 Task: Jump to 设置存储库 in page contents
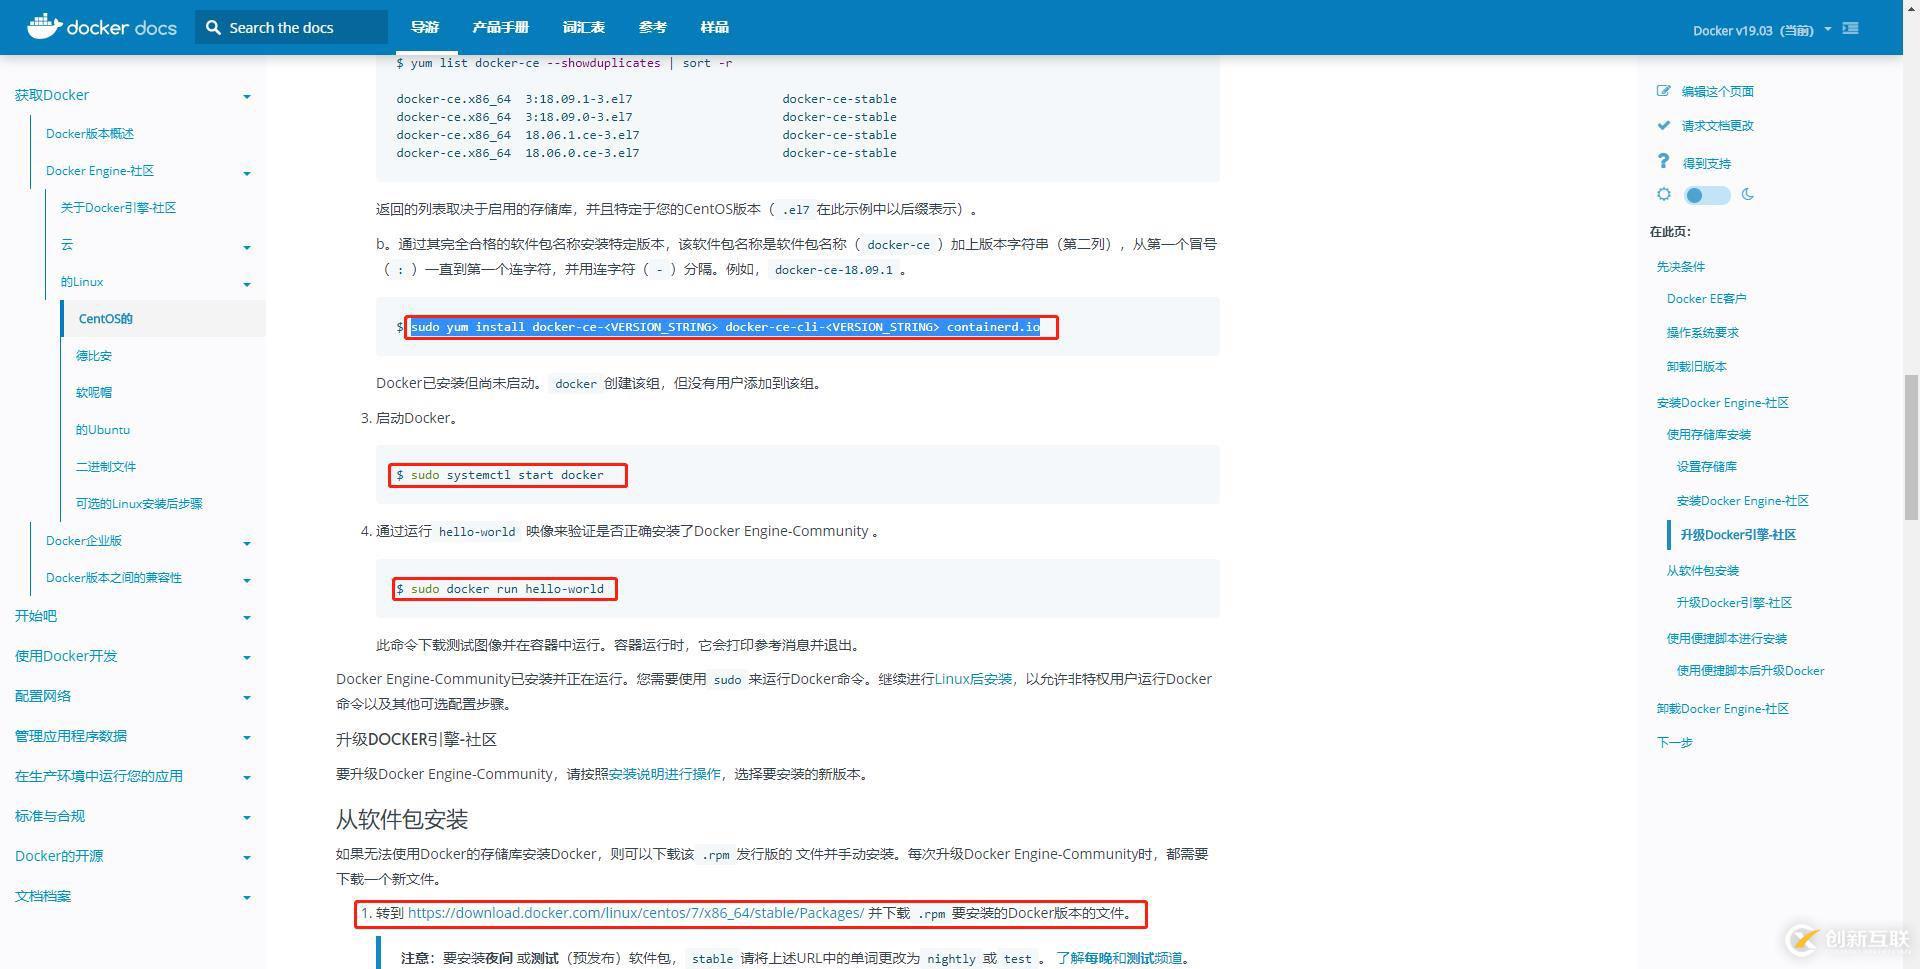click(x=1707, y=467)
